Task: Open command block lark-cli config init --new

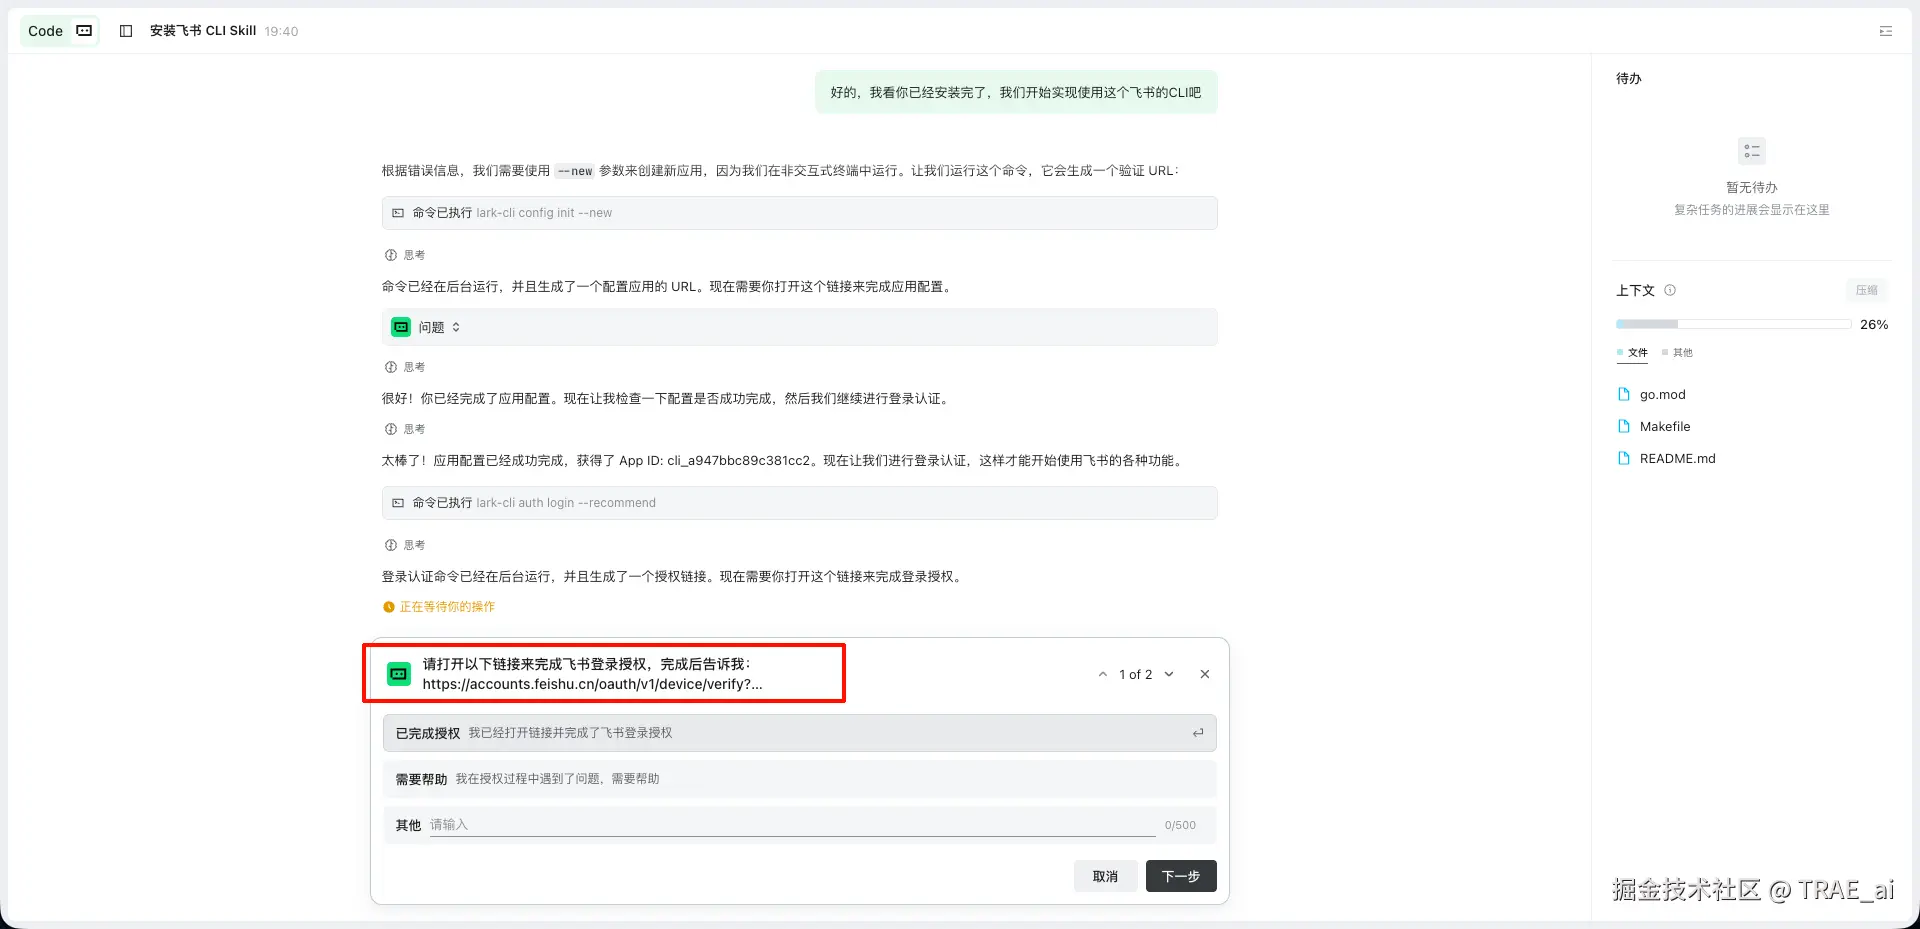Action: coord(800,213)
